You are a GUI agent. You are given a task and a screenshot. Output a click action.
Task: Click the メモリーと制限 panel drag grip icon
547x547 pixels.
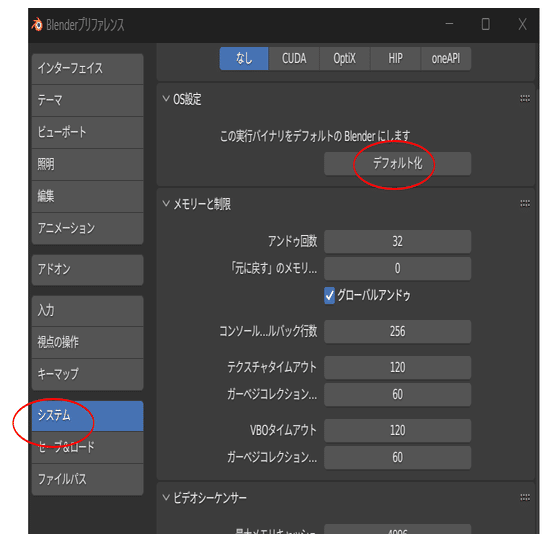tap(525, 203)
